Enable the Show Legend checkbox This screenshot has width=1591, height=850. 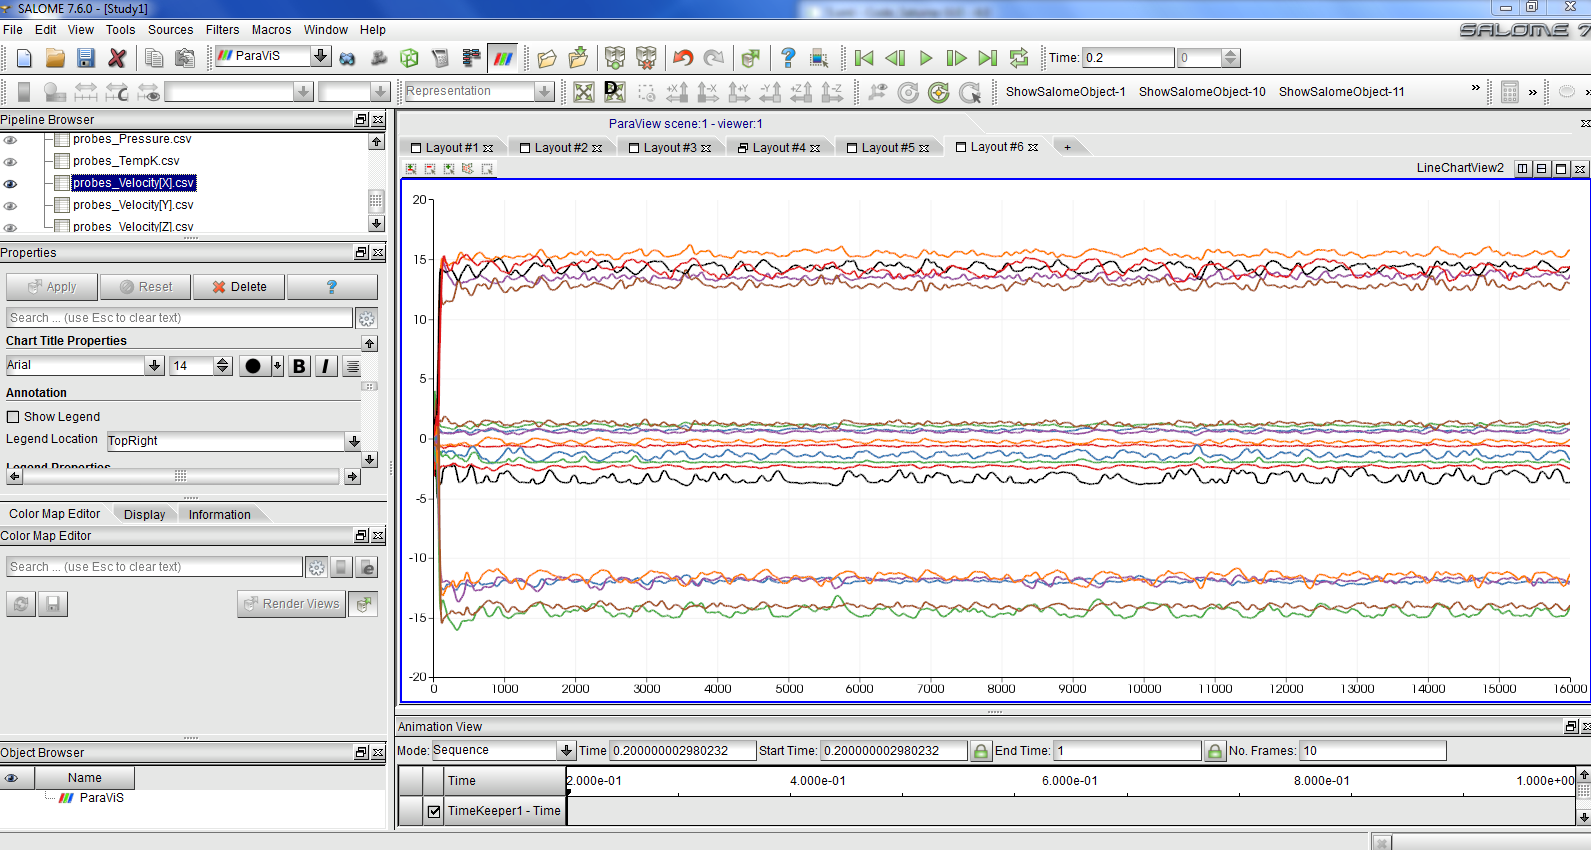click(13, 417)
